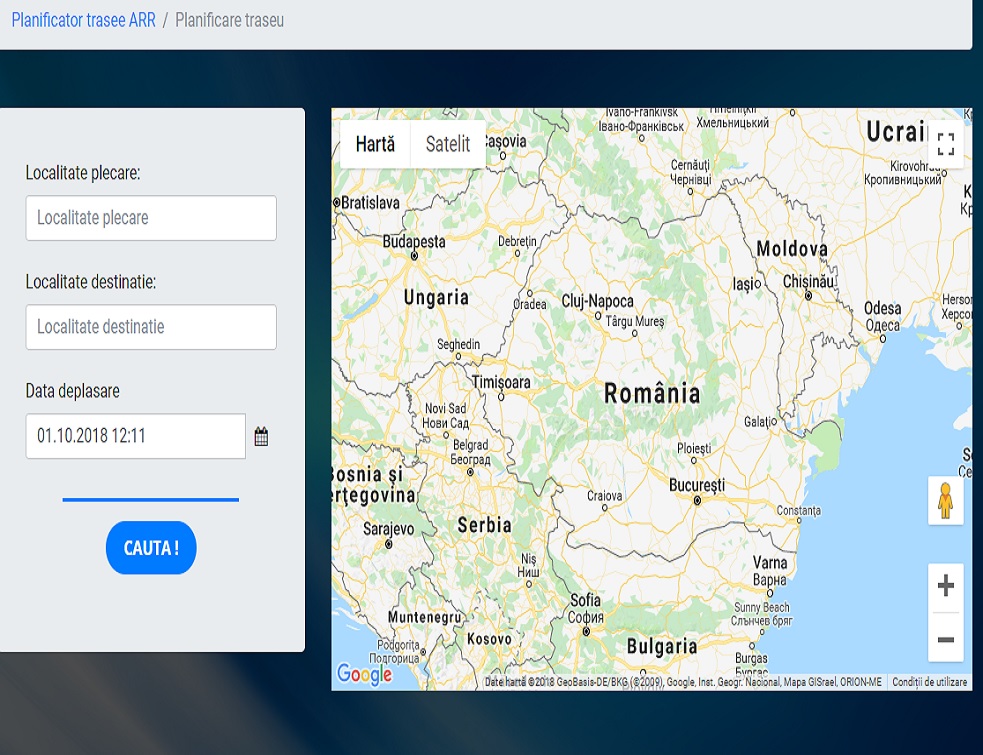Click Serbia country label on map

pos(485,525)
